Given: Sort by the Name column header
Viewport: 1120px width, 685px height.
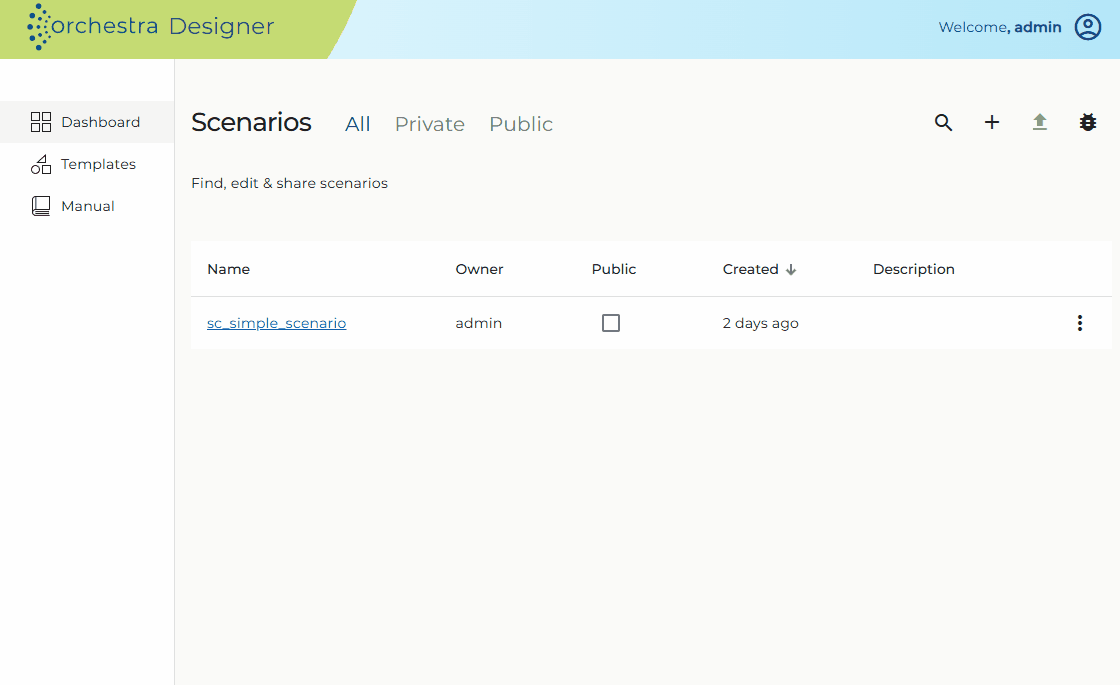Looking at the screenshot, I should pyautogui.click(x=229, y=269).
